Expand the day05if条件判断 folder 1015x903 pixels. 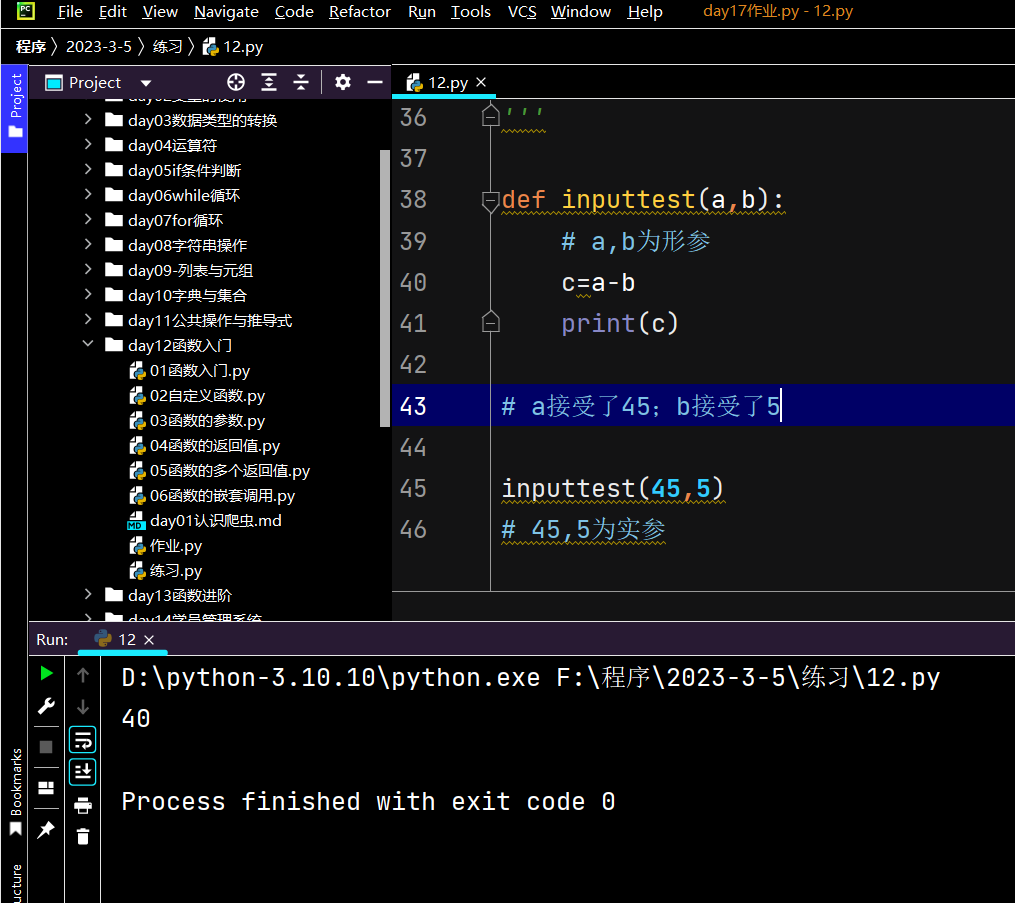pos(88,169)
